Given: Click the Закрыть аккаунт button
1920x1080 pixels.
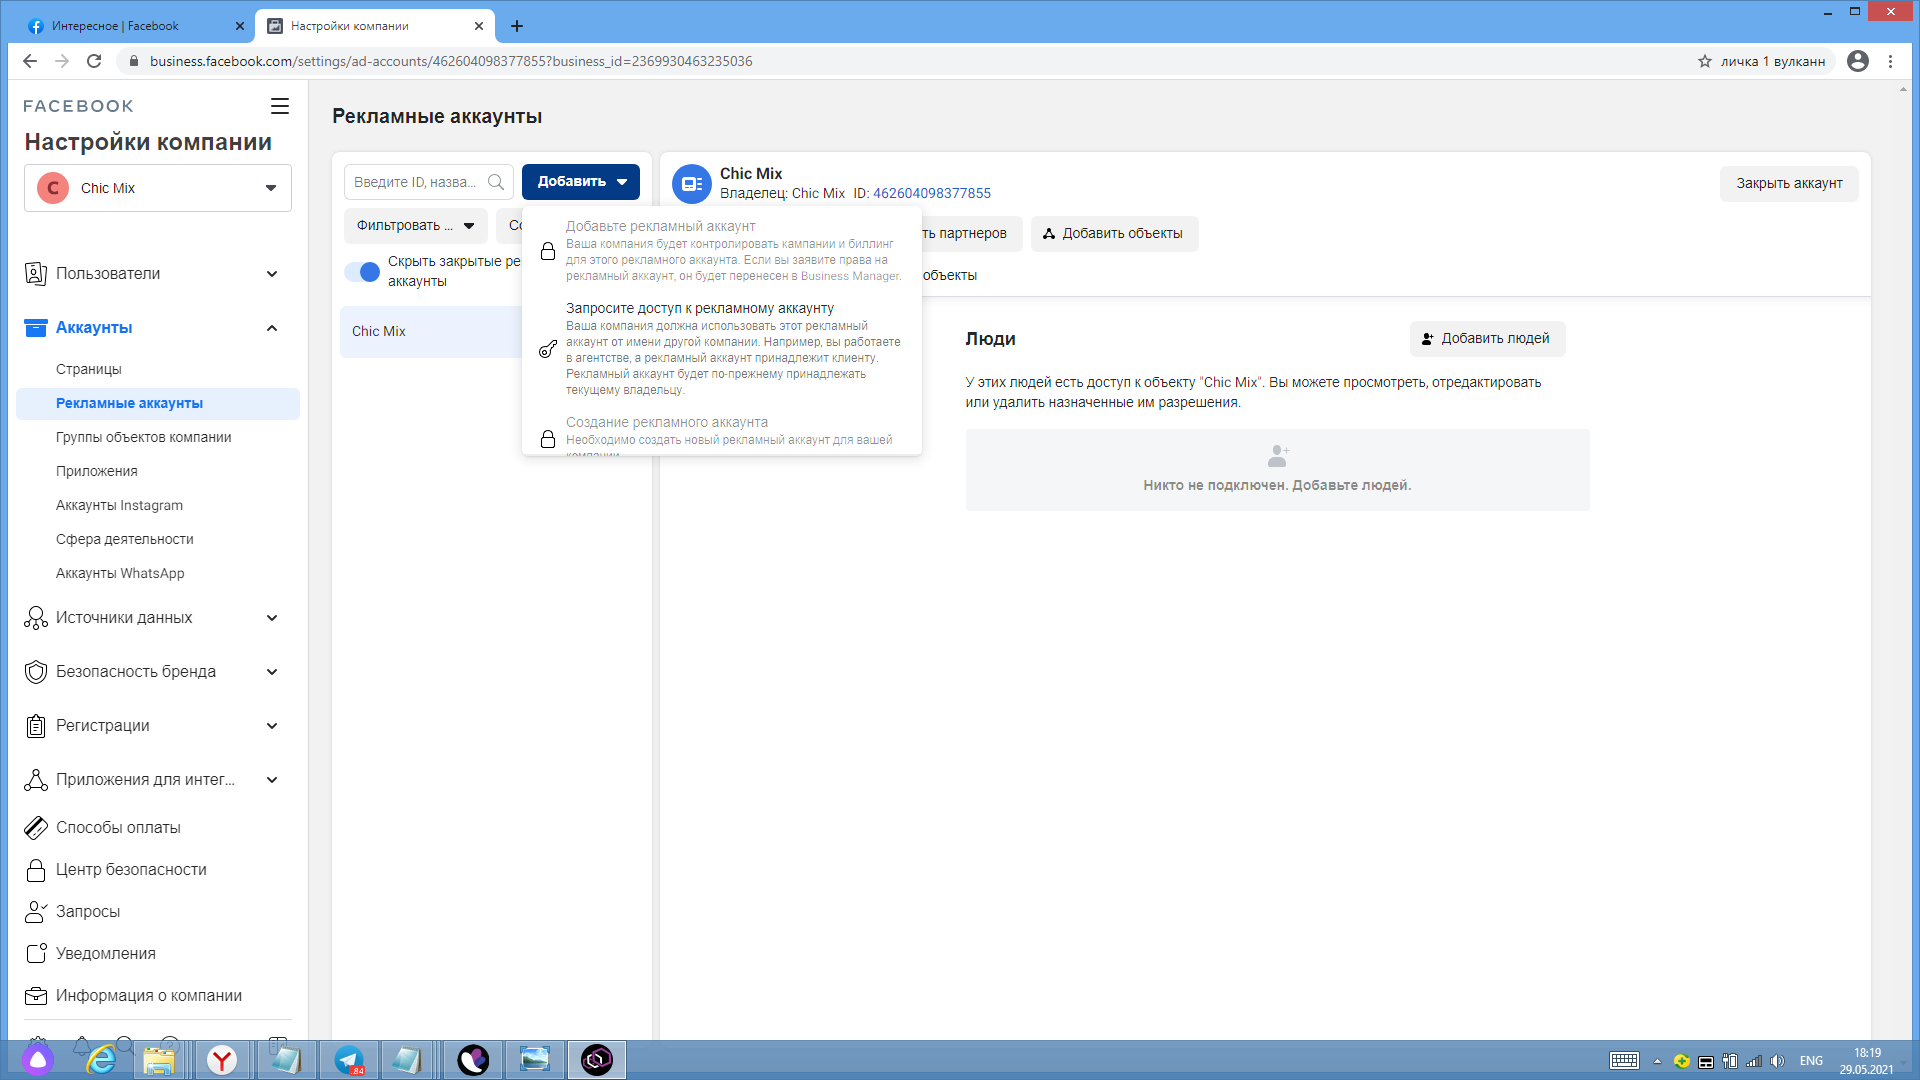Looking at the screenshot, I should [1789, 184].
